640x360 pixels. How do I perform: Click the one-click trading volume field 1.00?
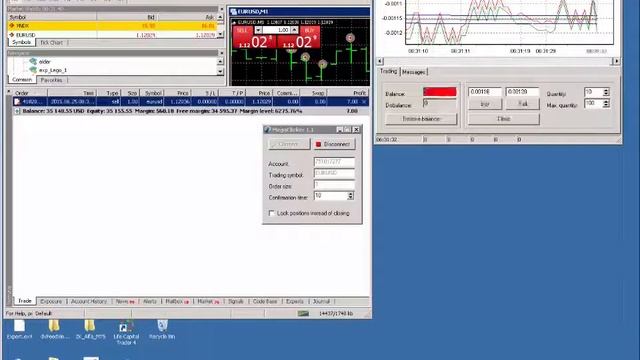[x=276, y=30]
